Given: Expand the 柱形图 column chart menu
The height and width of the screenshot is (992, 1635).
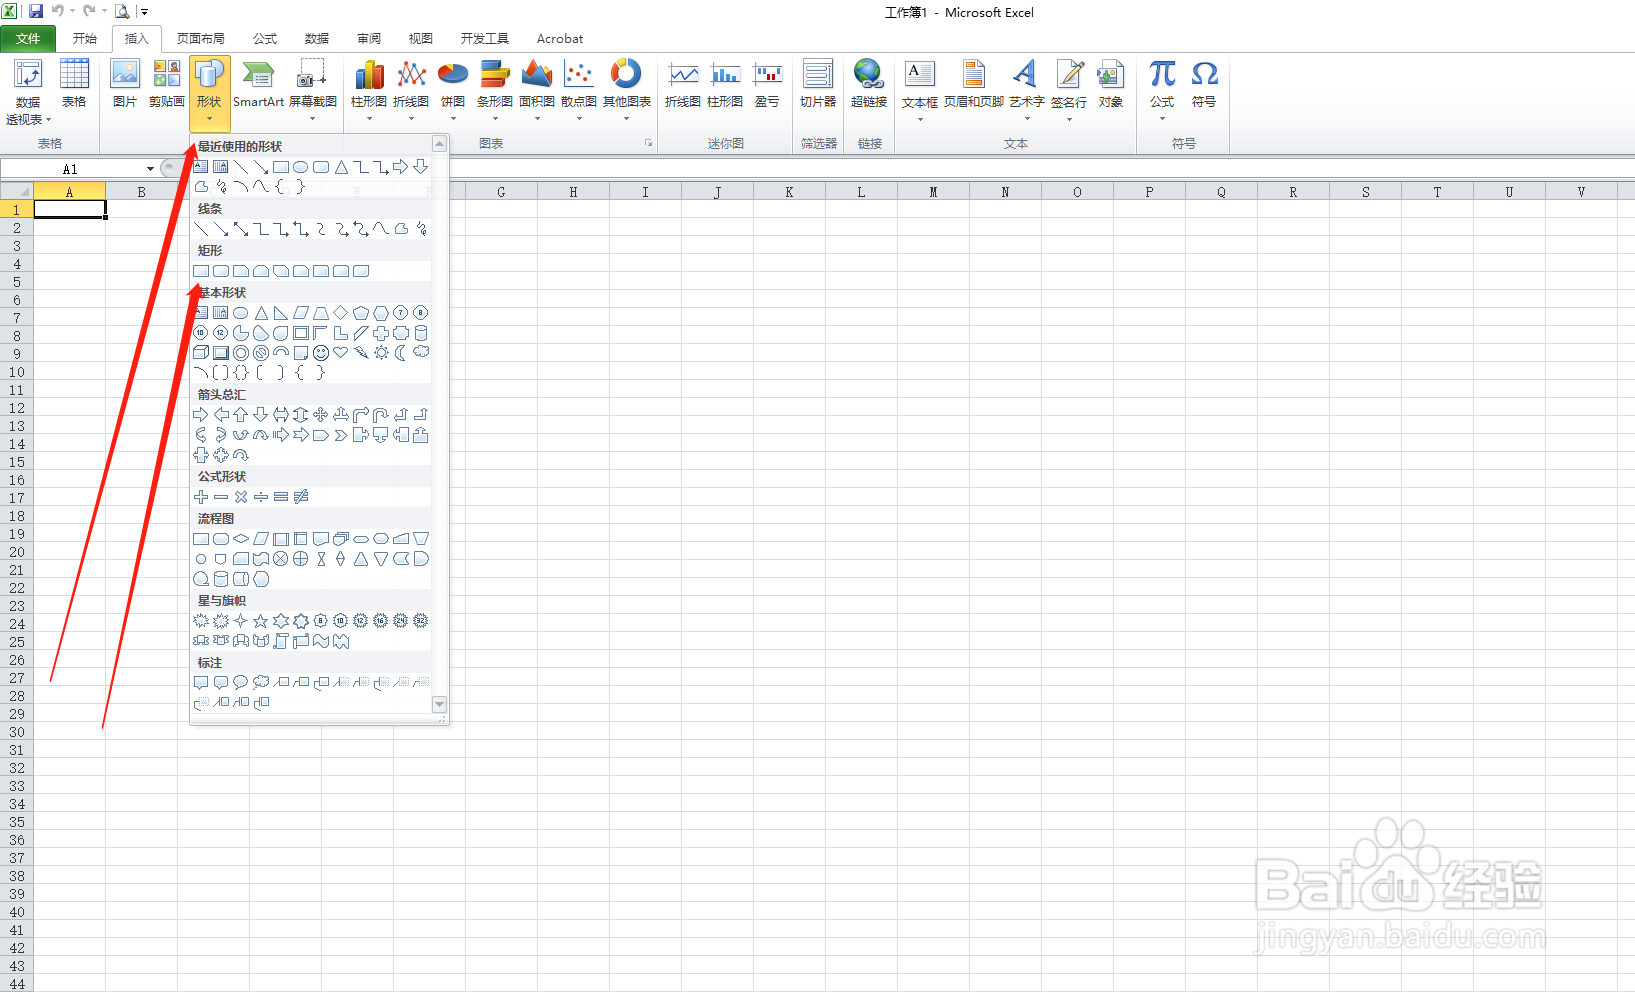Looking at the screenshot, I should pyautogui.click(x=369, y=90).
